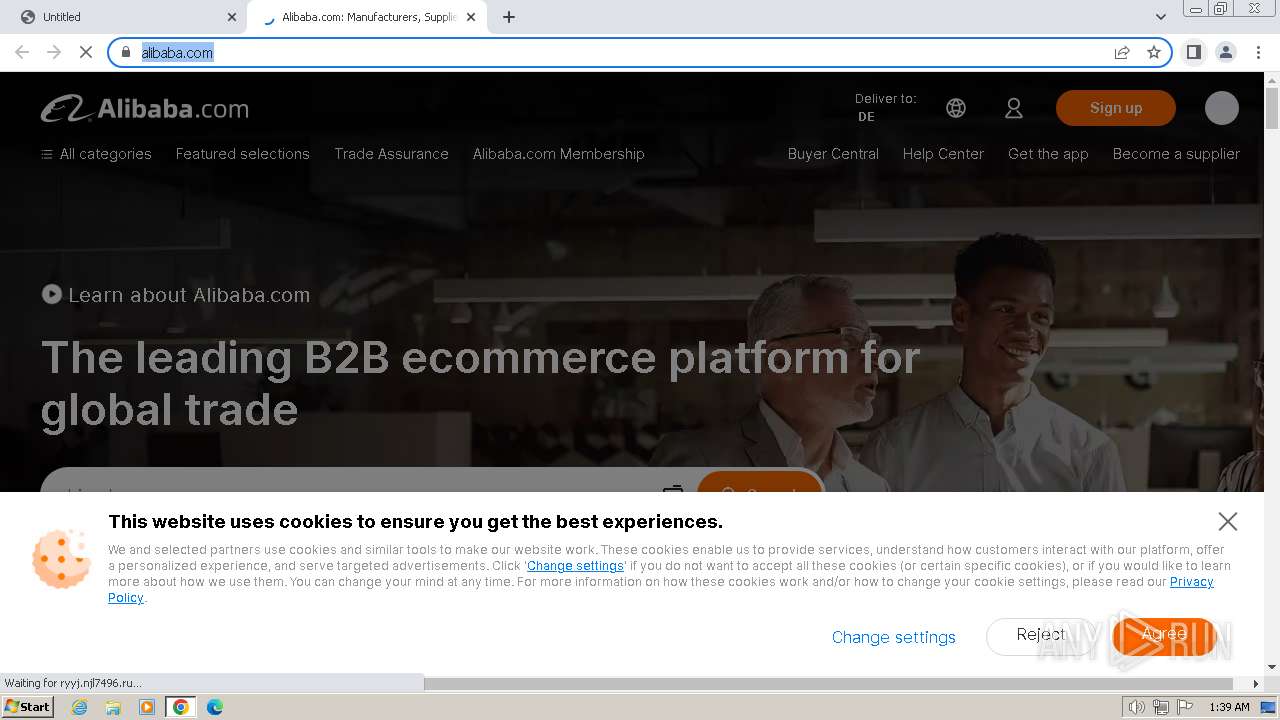Image resolution: width=1280 pixels, height=720 pixels.
Task: Agree to cookies
Action: click(x=1164, y=636)
